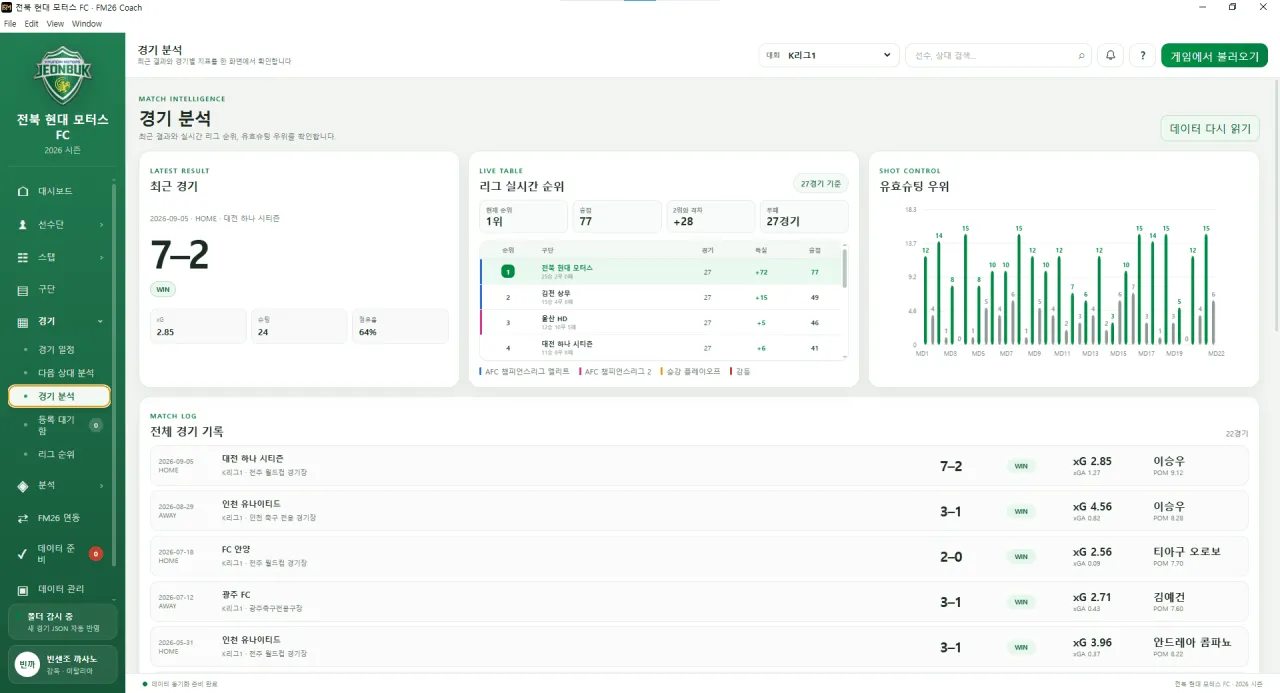Go to 경기 일정 page
The height and width of the screenshot is (693, 1280).
pos(59,350)
